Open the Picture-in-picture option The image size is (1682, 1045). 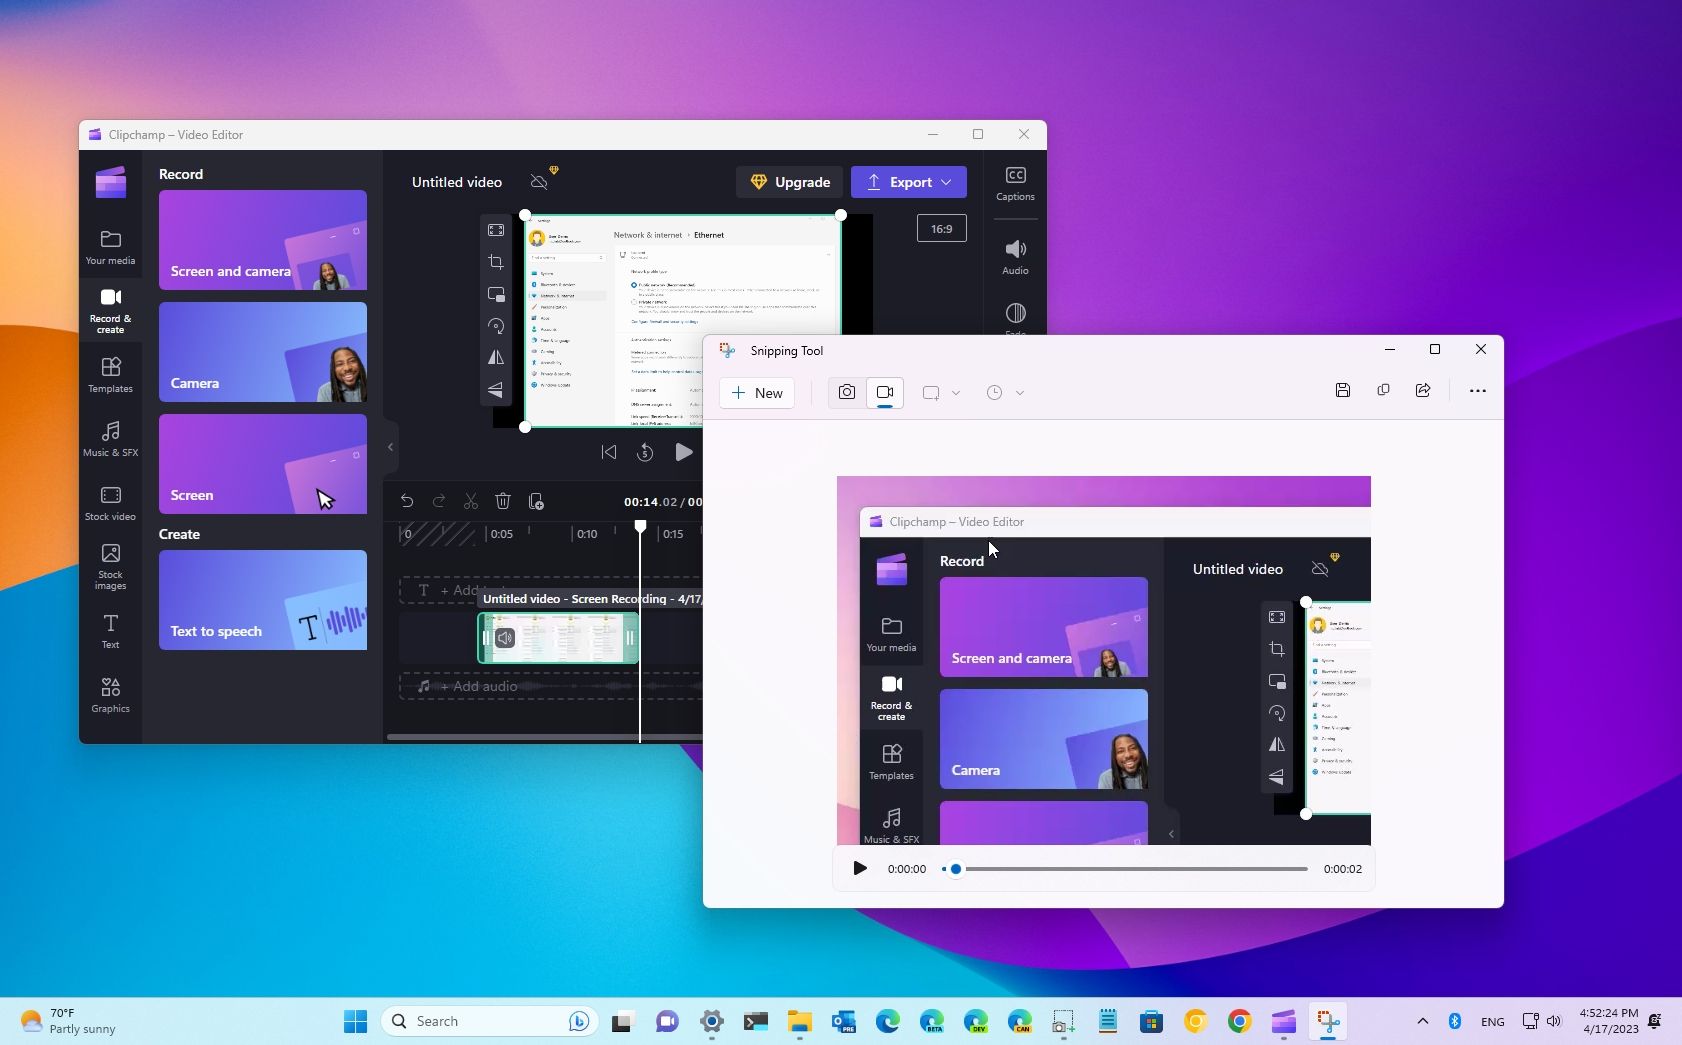tap(497, 294)
